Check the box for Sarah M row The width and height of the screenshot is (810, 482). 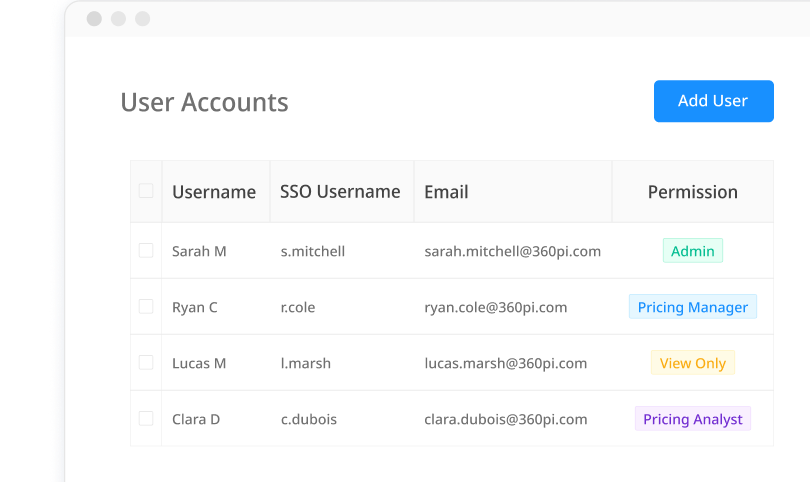click(146, 251)
